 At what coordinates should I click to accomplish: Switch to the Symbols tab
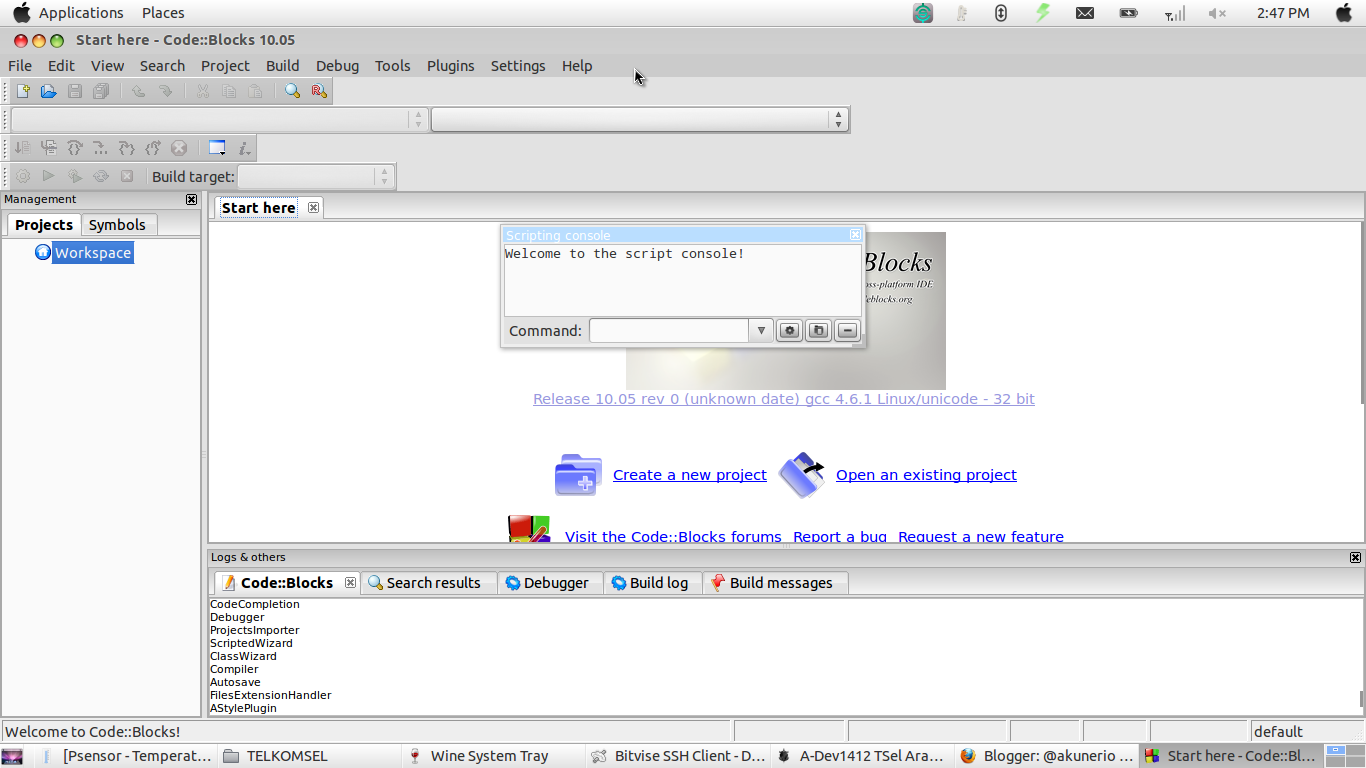117,225
